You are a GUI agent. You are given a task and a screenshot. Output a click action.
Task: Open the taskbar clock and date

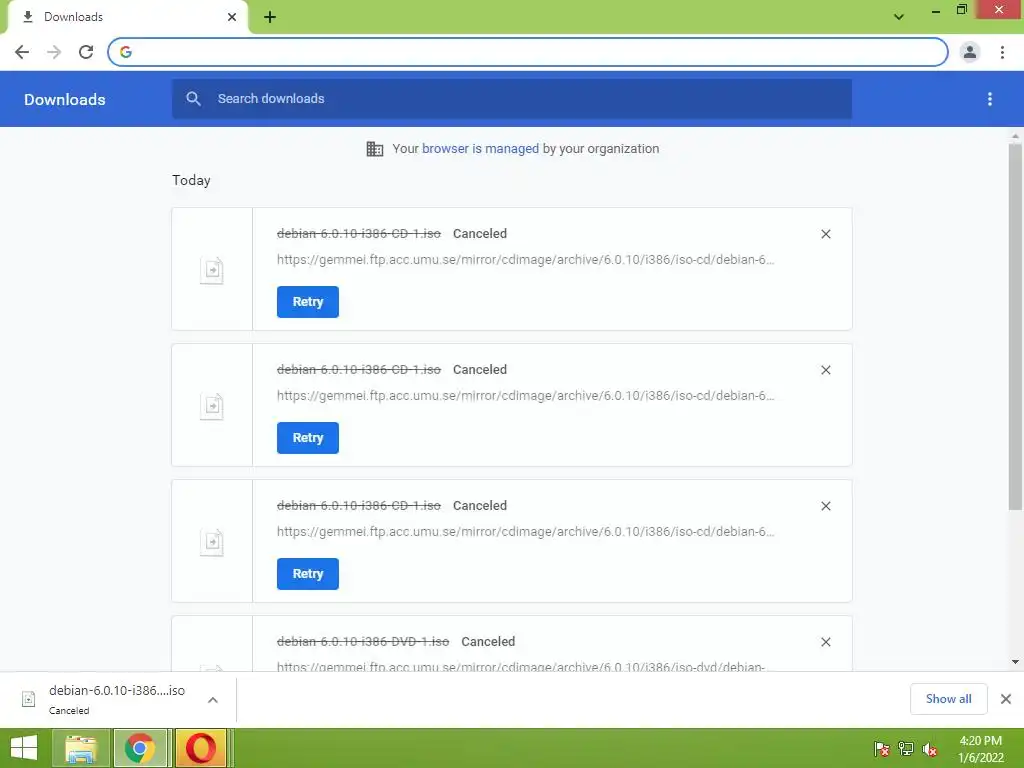point(980,749)
